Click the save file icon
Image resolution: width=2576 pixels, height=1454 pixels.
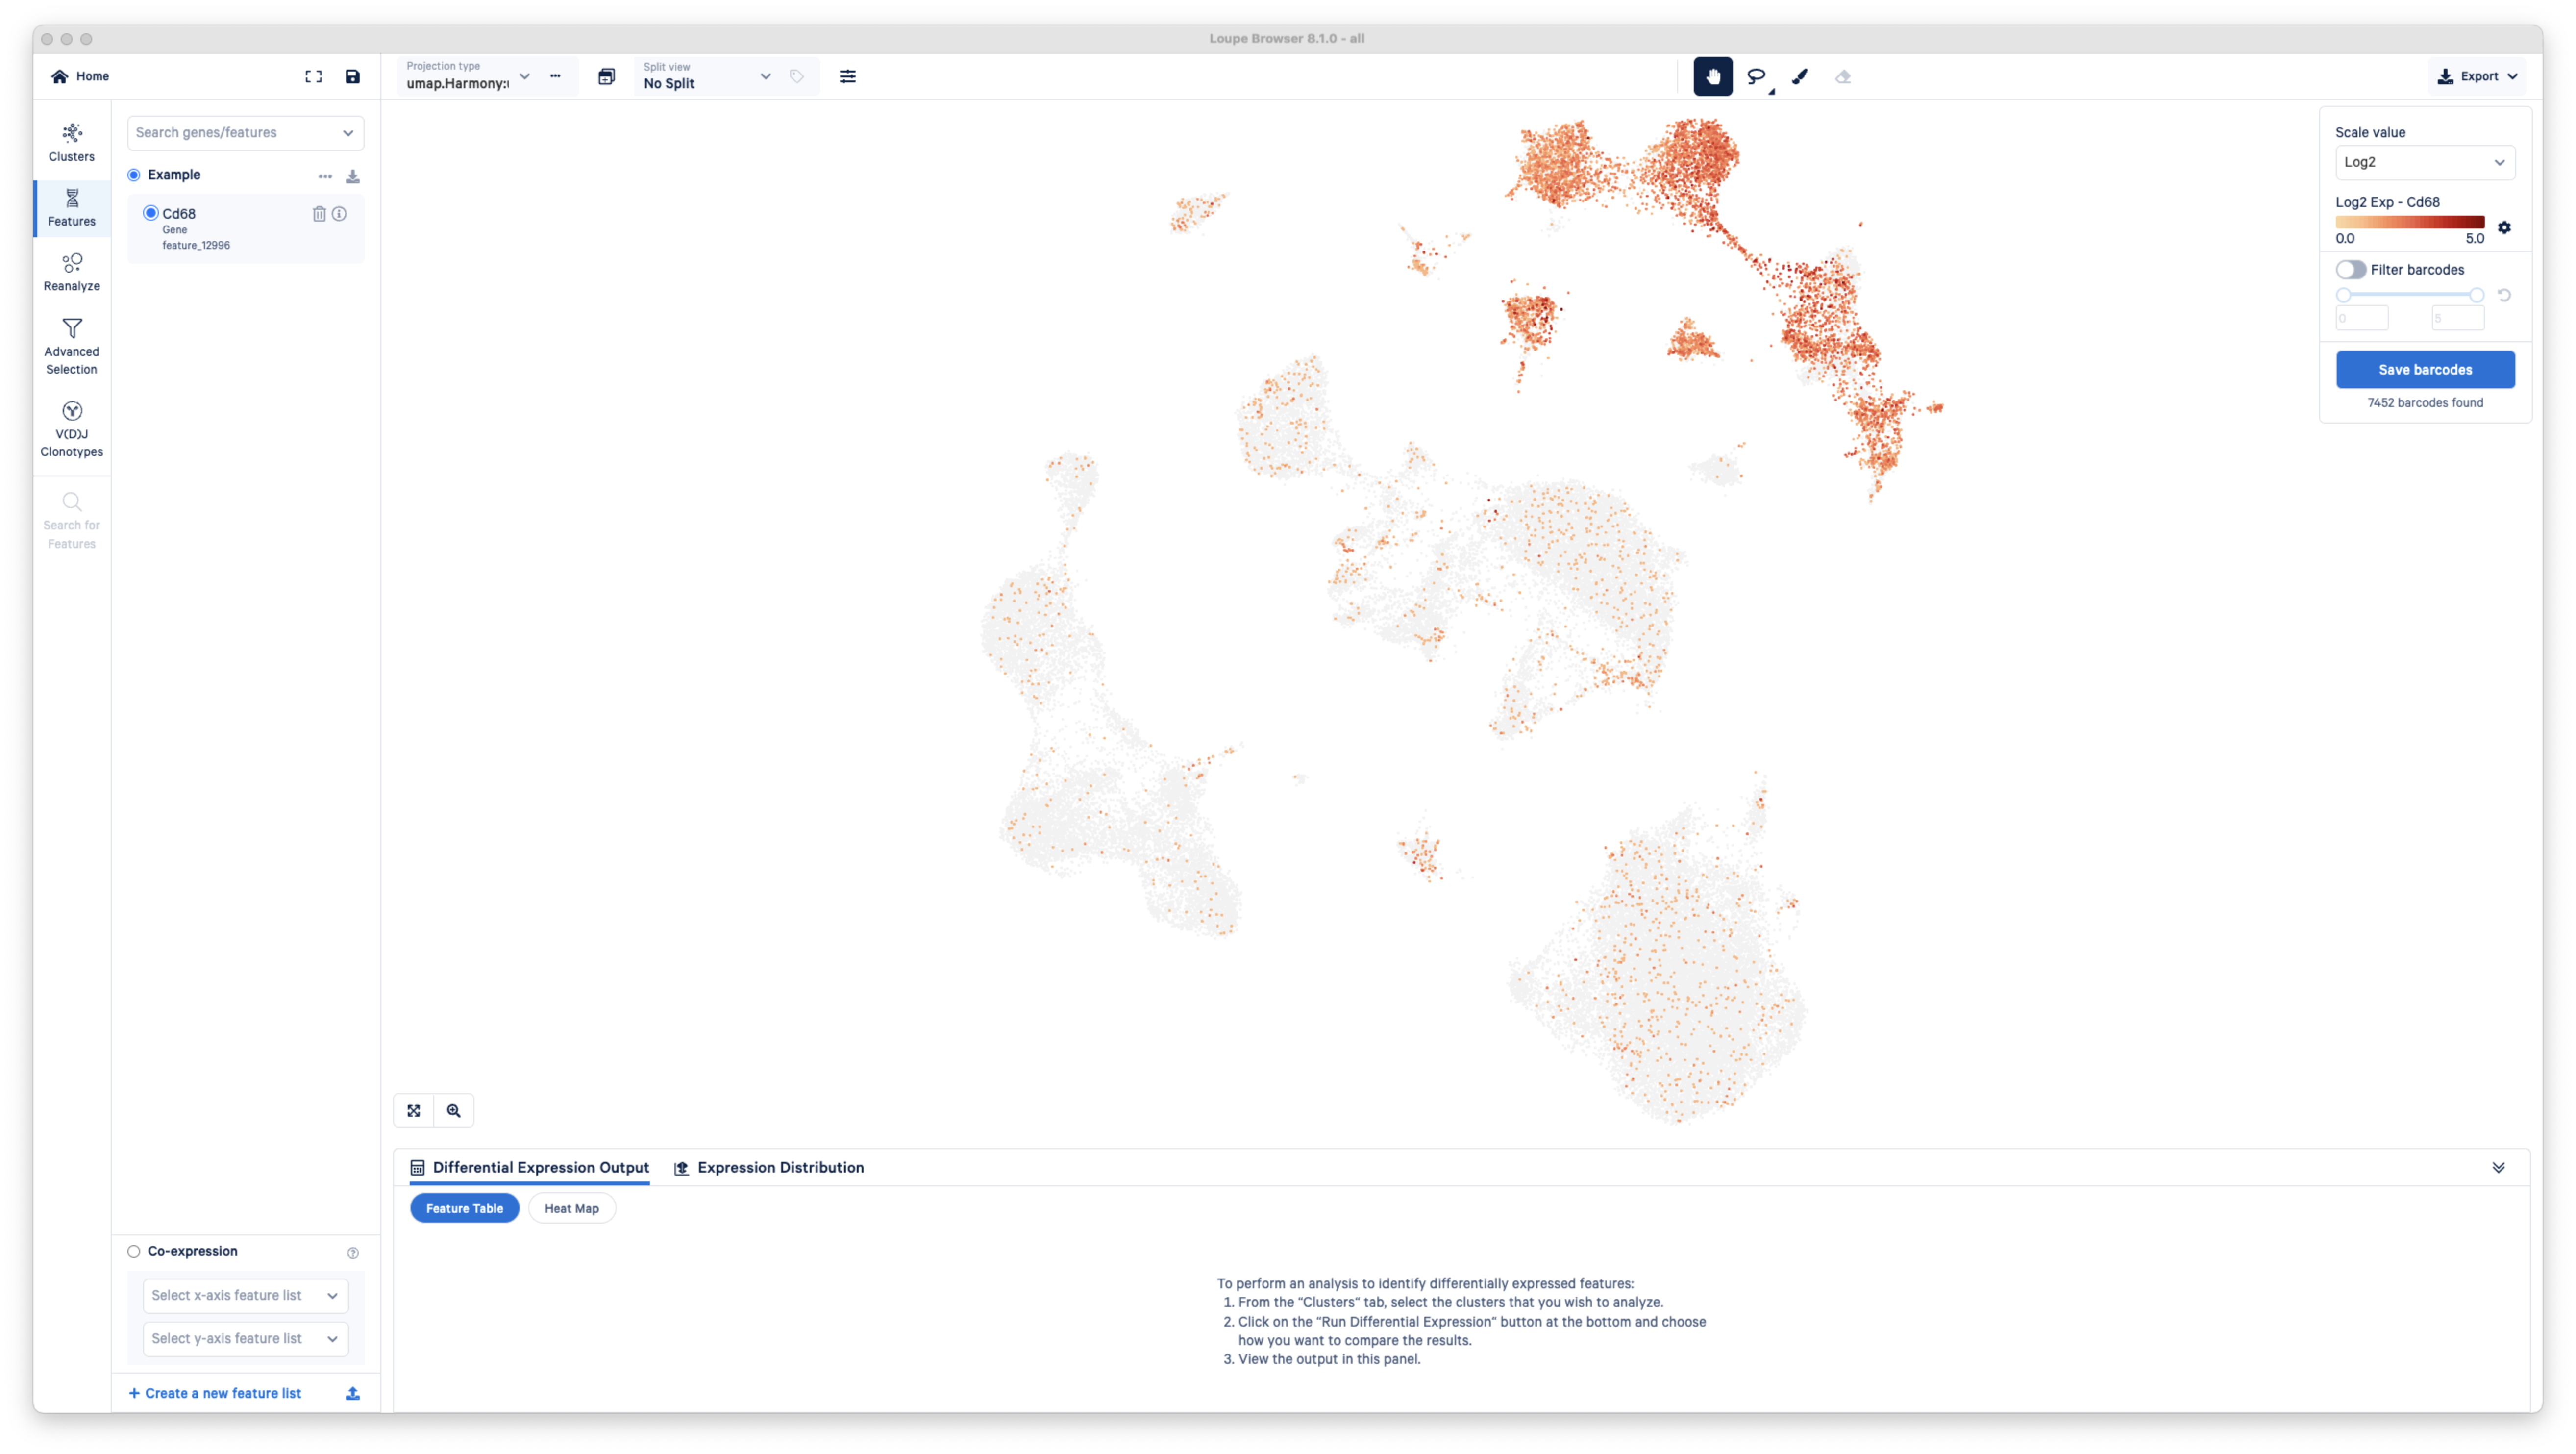352,76
